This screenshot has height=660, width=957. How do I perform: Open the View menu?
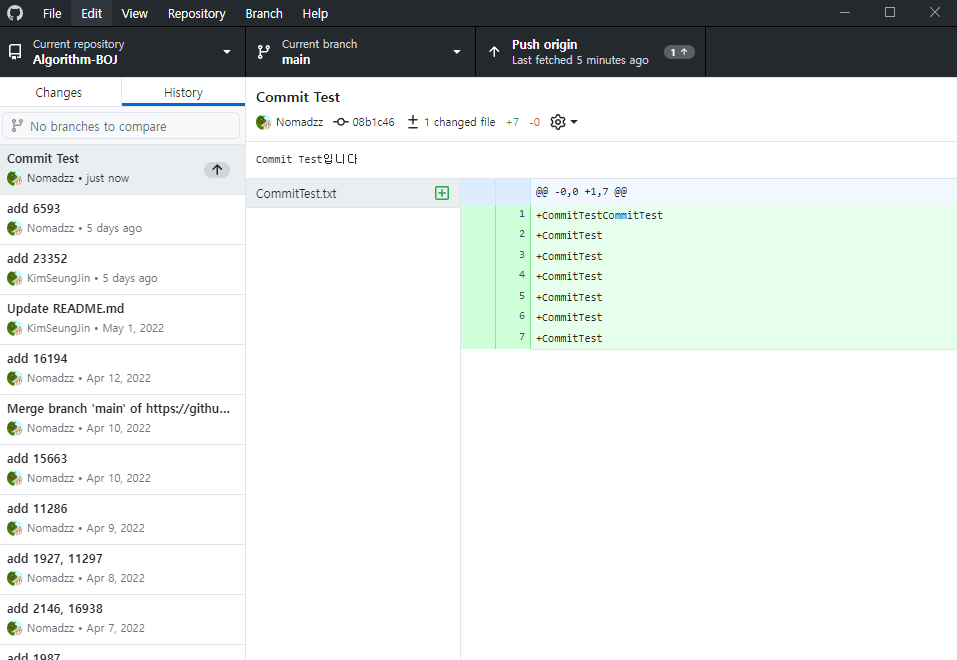(134, 13)
